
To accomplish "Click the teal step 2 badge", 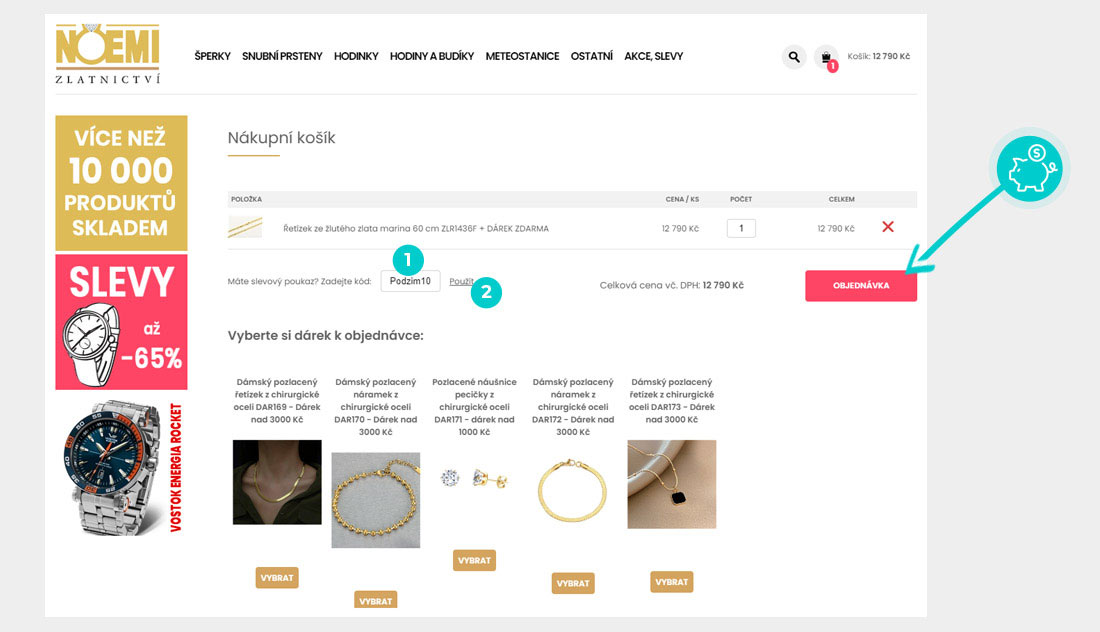I will coord(486,292).
